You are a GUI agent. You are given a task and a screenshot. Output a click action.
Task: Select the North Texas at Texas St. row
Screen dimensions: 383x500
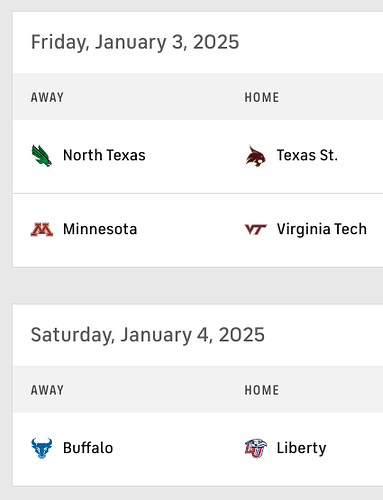[x=198, y=156]
